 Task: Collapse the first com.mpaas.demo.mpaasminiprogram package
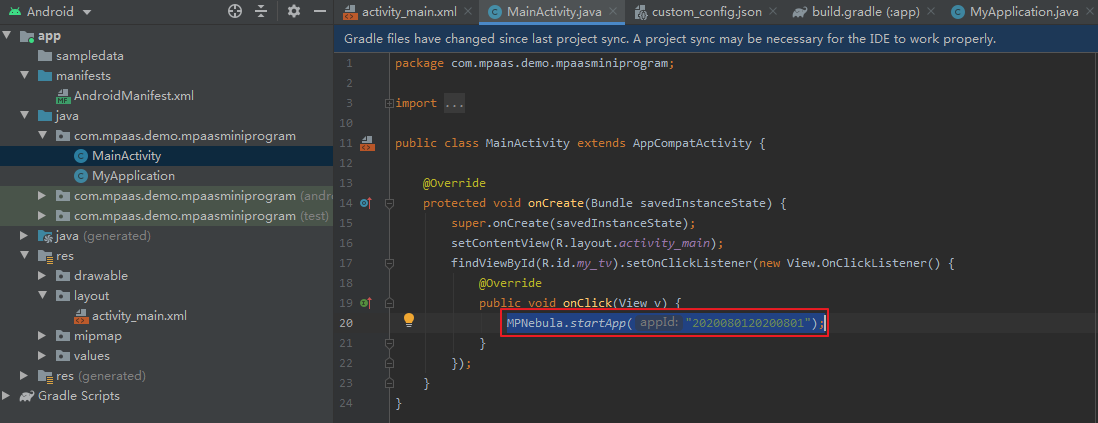tap(43, 136)
